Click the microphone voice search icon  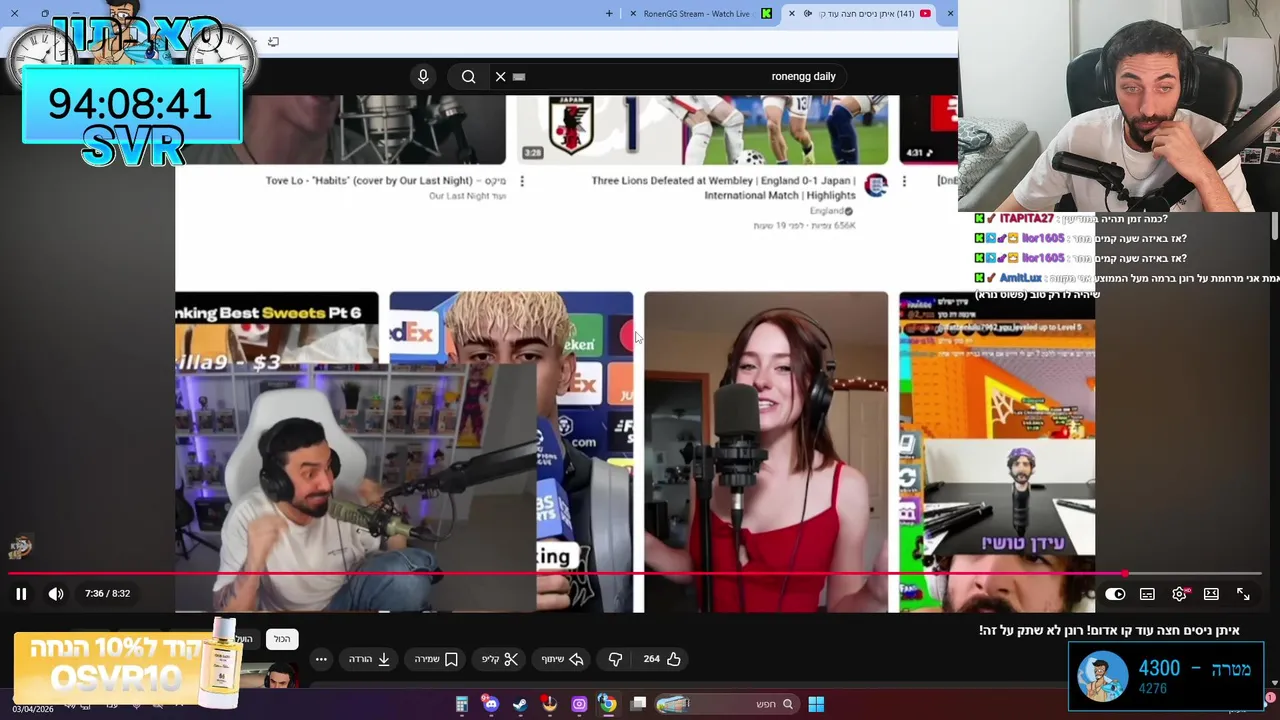coord(423,76)
